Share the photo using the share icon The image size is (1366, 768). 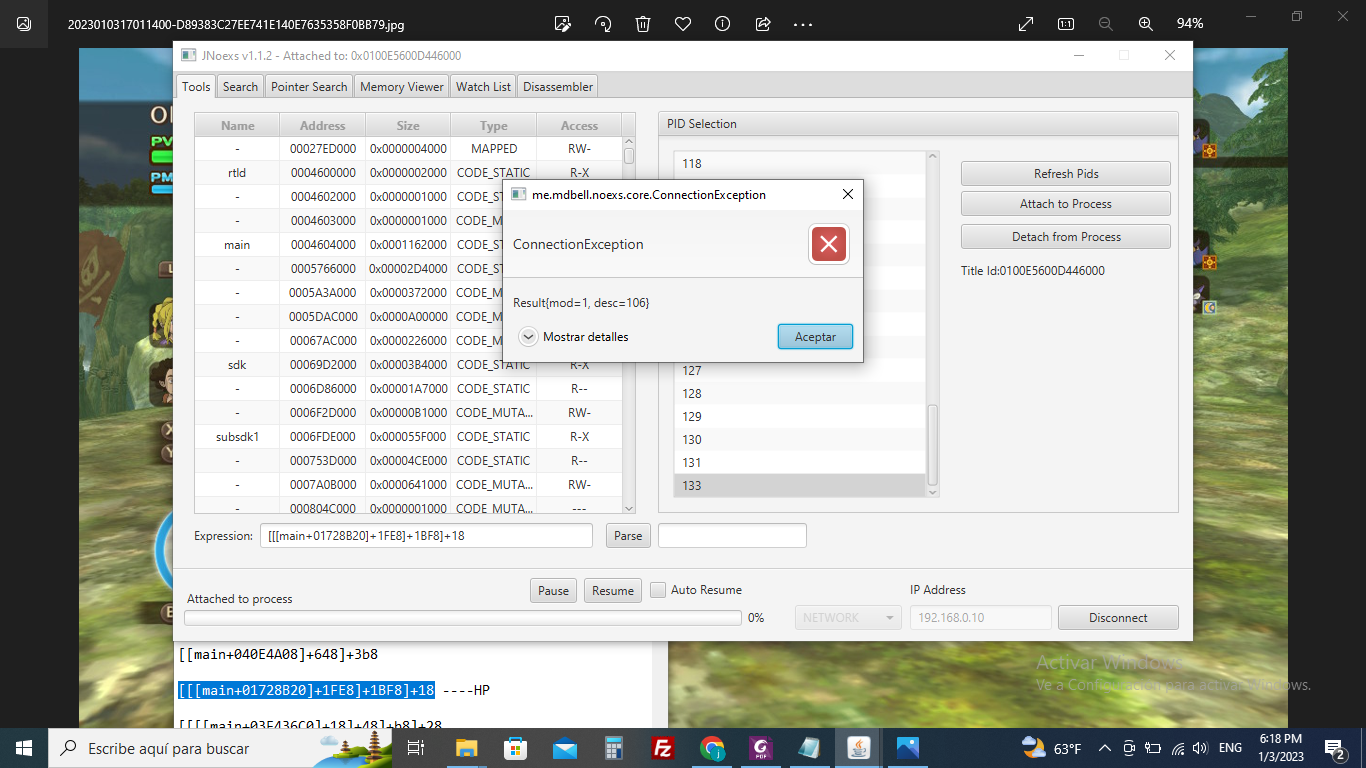point(763,24)
